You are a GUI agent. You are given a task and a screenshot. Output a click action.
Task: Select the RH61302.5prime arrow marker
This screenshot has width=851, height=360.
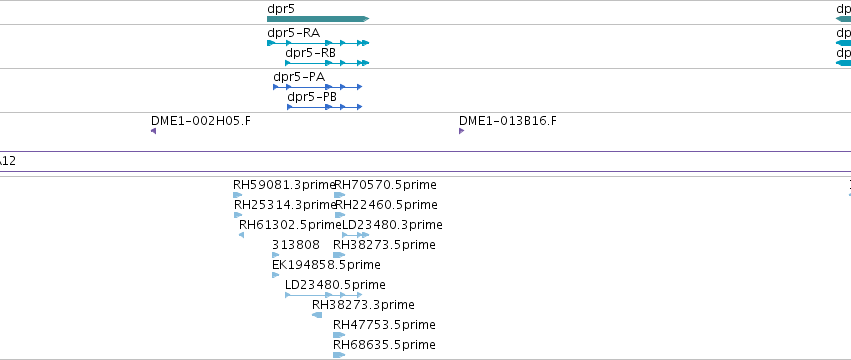pyautogui.click(x=242, y=235)
